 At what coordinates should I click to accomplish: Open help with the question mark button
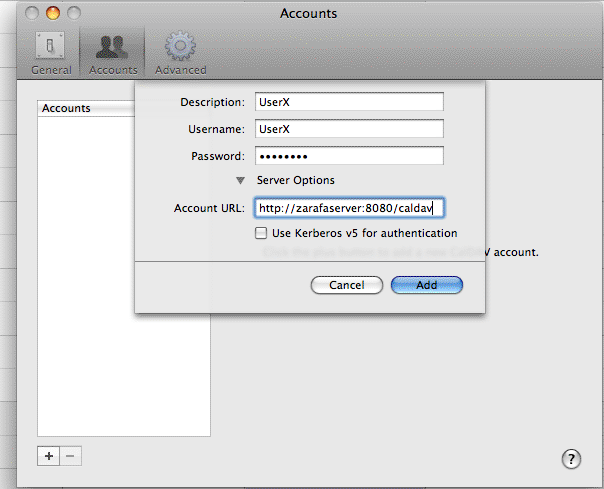(569, 459)
